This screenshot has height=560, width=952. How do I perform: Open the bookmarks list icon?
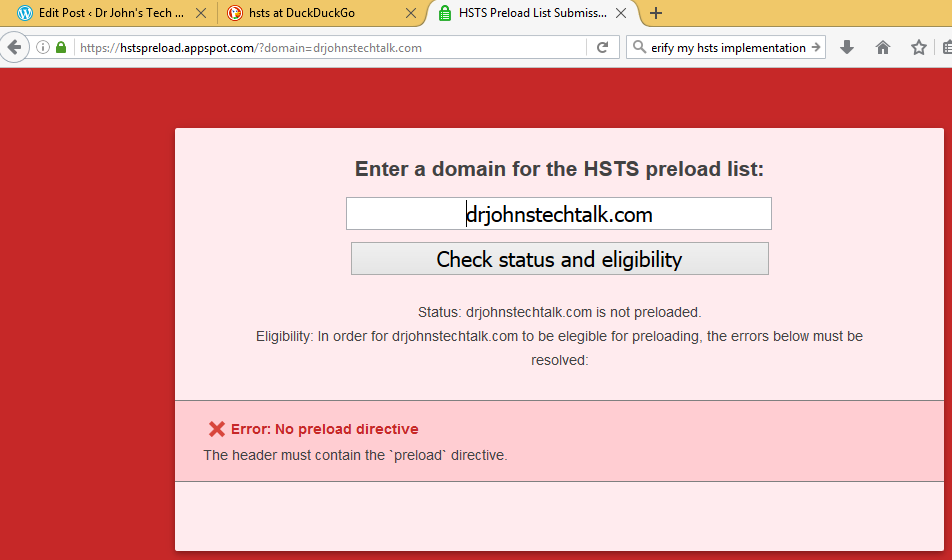947,47
